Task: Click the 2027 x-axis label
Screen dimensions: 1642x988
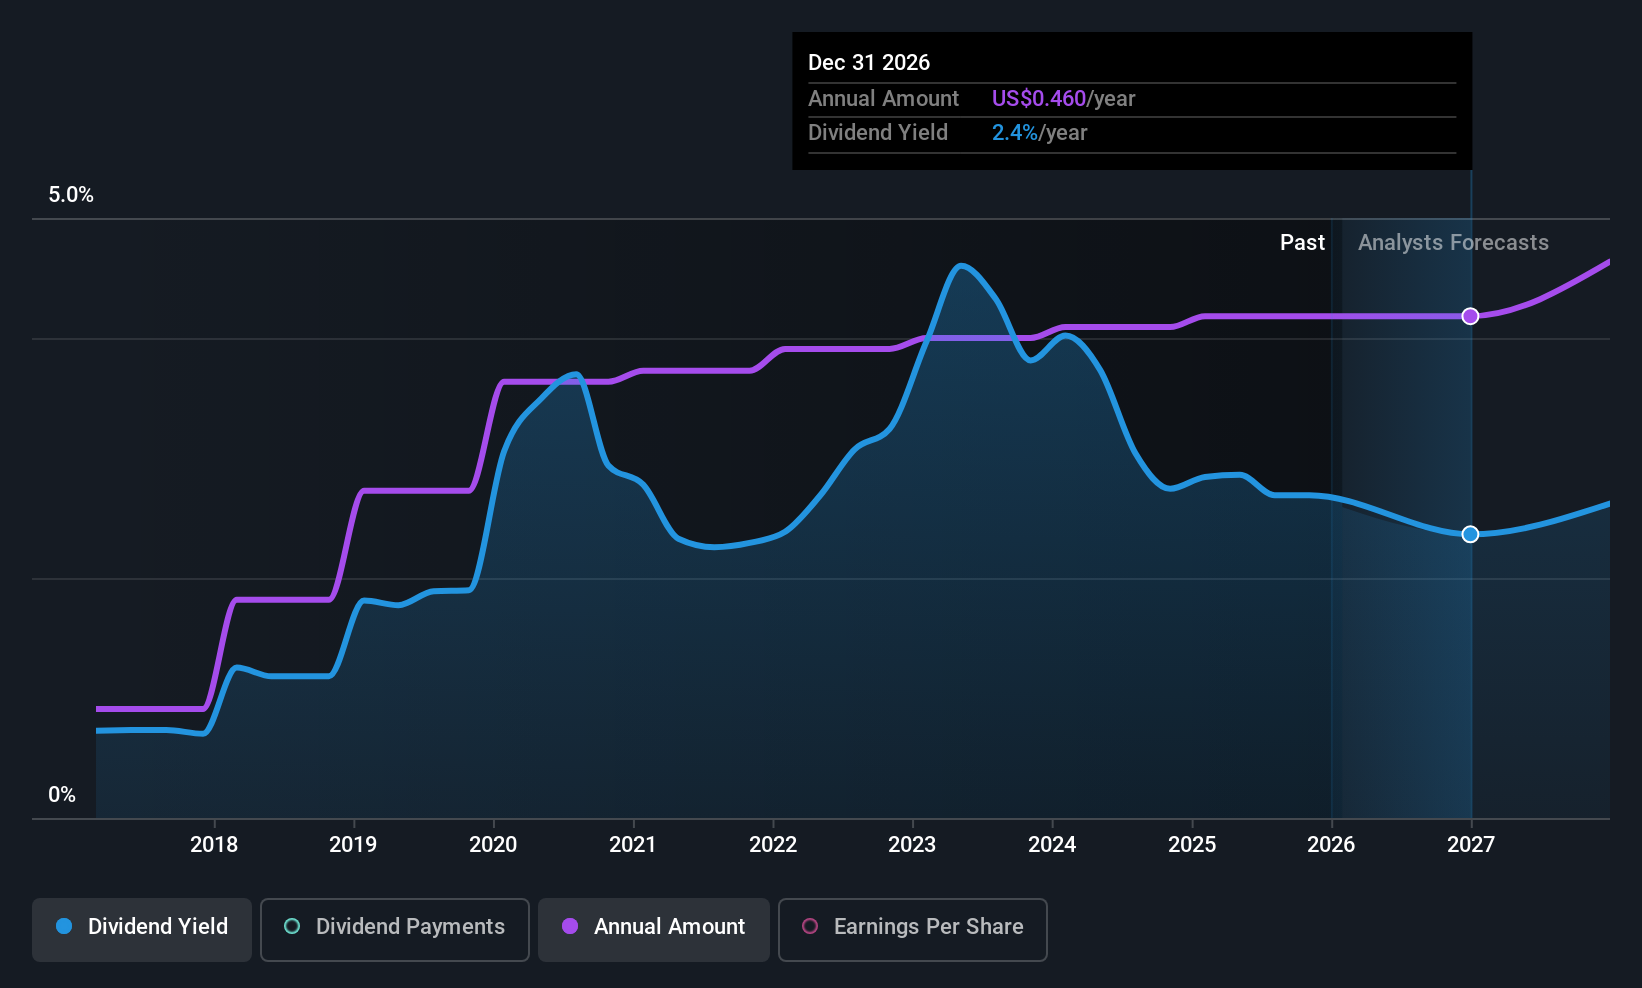Action: tap(1471, 845)
